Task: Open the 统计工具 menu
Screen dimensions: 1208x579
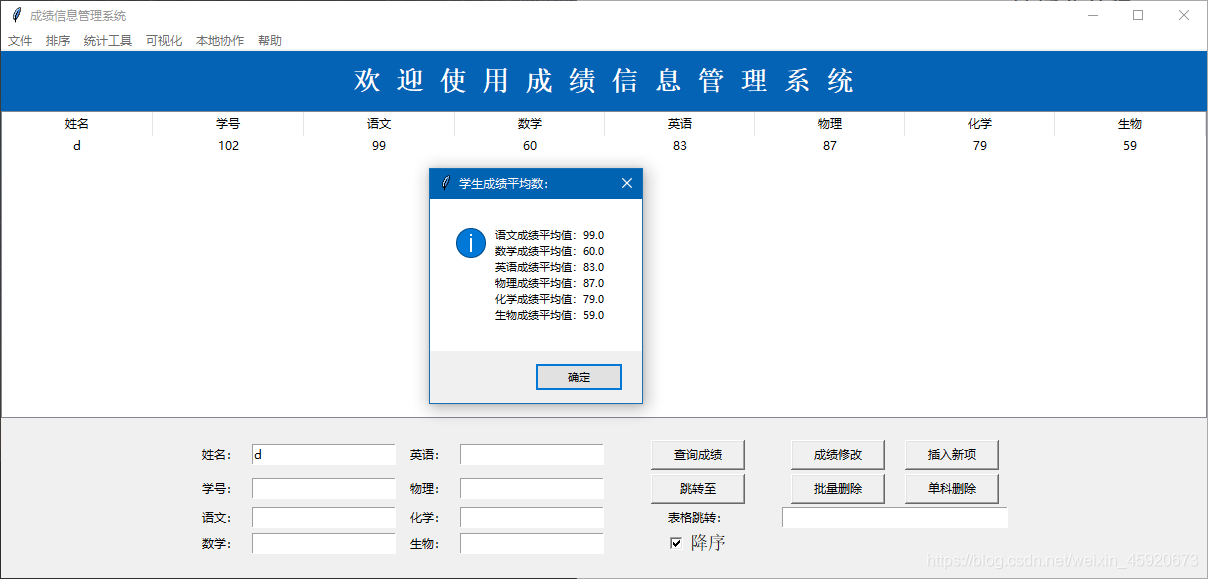Action: point(107,40)
